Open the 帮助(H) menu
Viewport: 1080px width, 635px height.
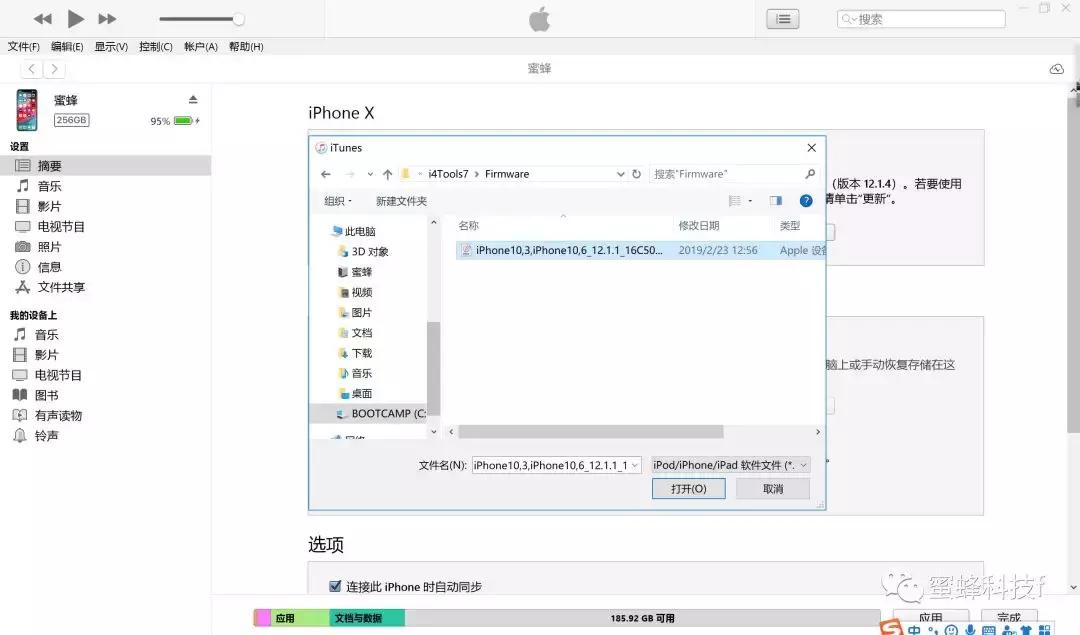click(245, 45)
